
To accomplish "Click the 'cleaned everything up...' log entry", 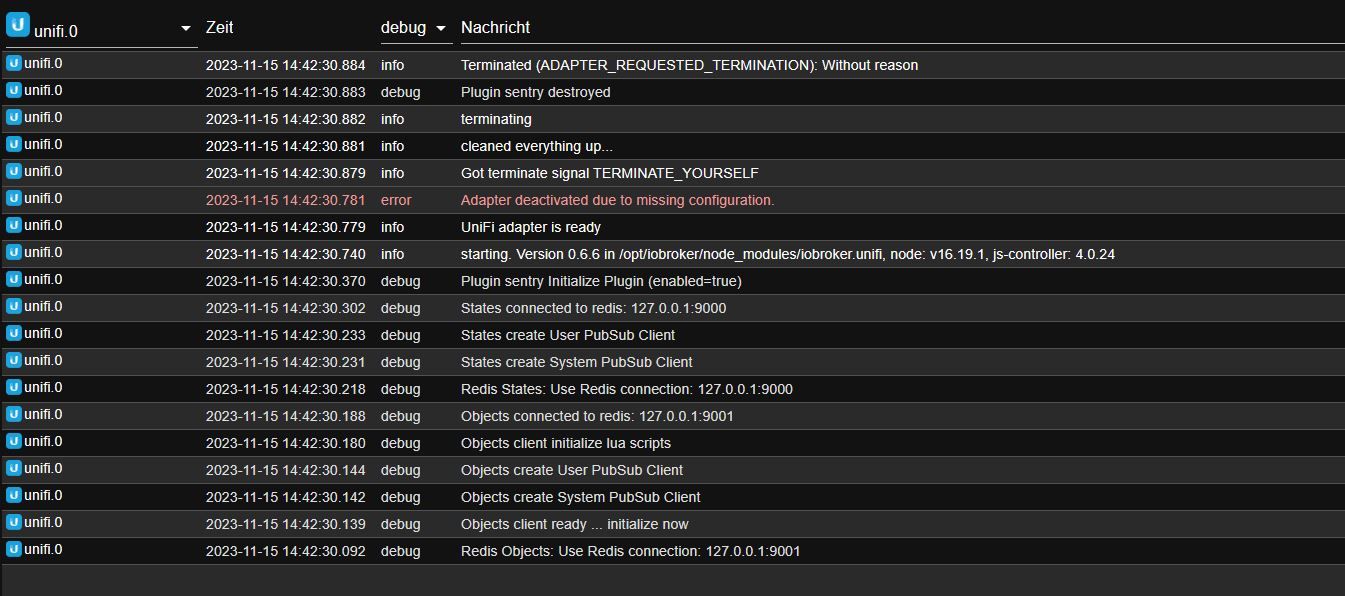I will (536, 146).
